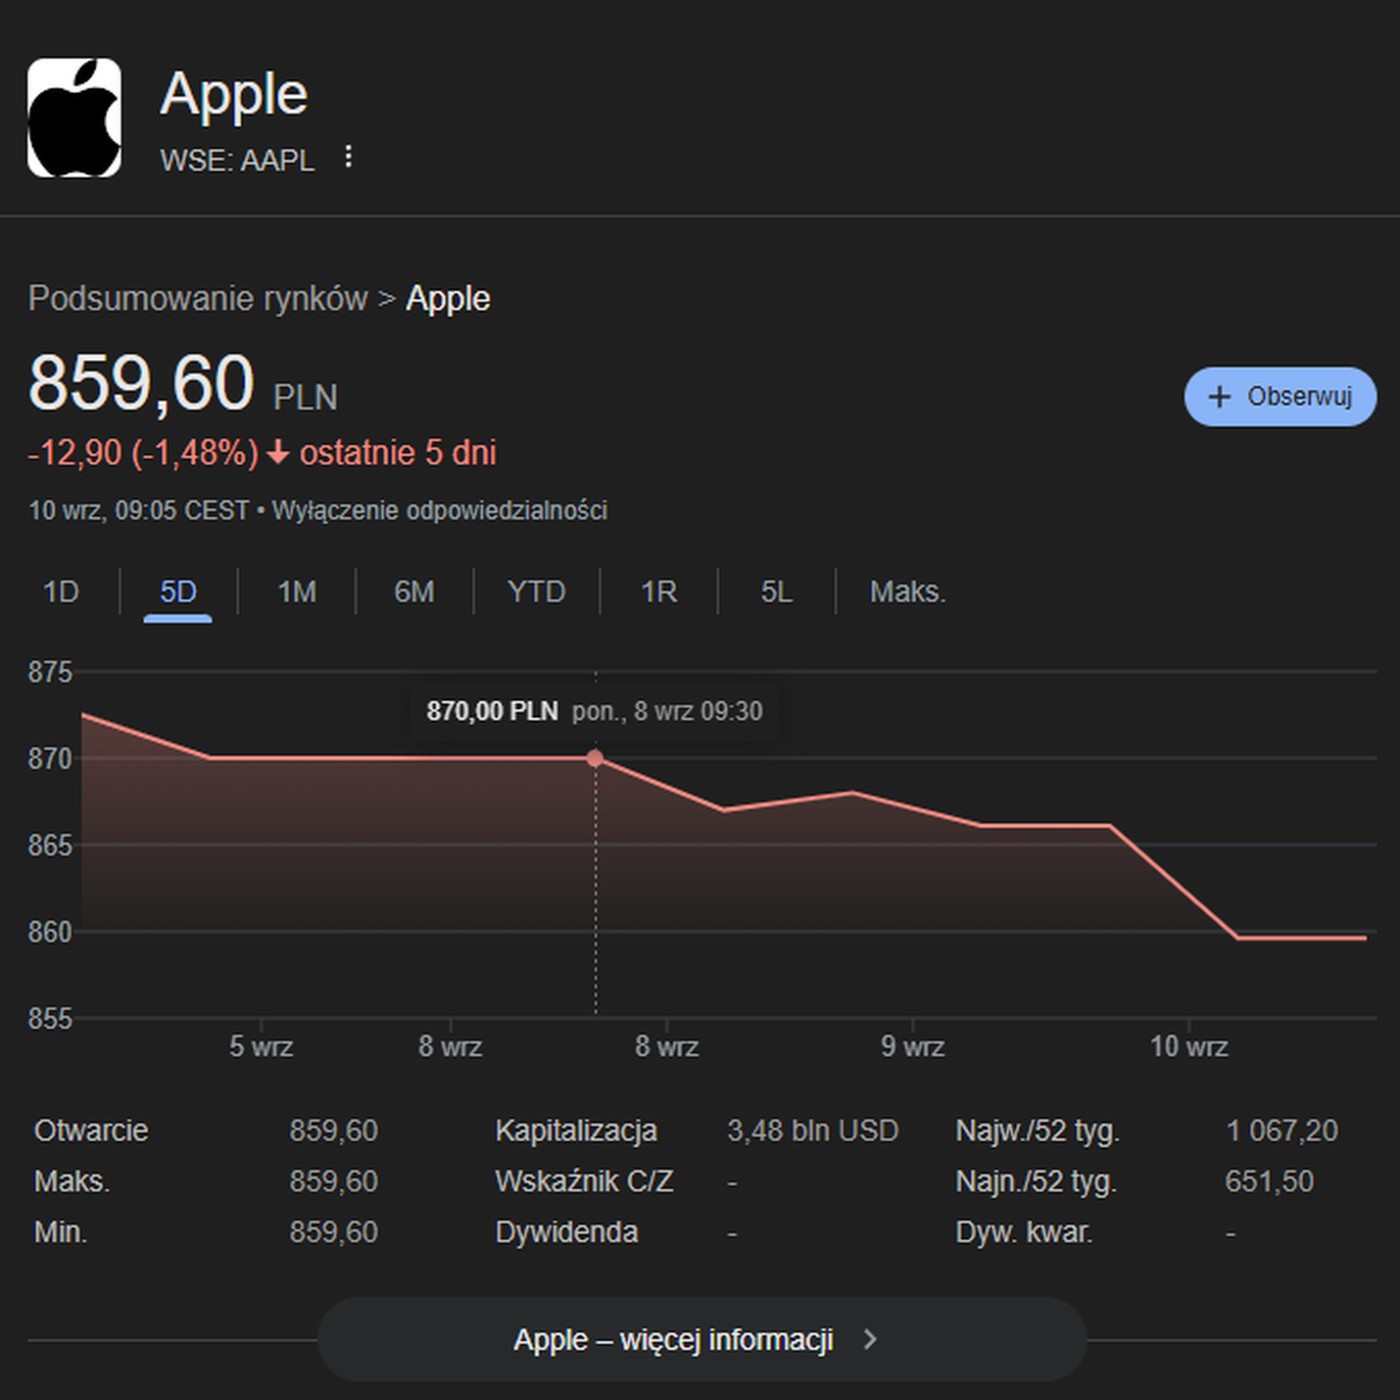The height and width of the screenshot is (1400, 1400).
Task: Show the Maks. full history range
Action: click(x=907, y=592)
